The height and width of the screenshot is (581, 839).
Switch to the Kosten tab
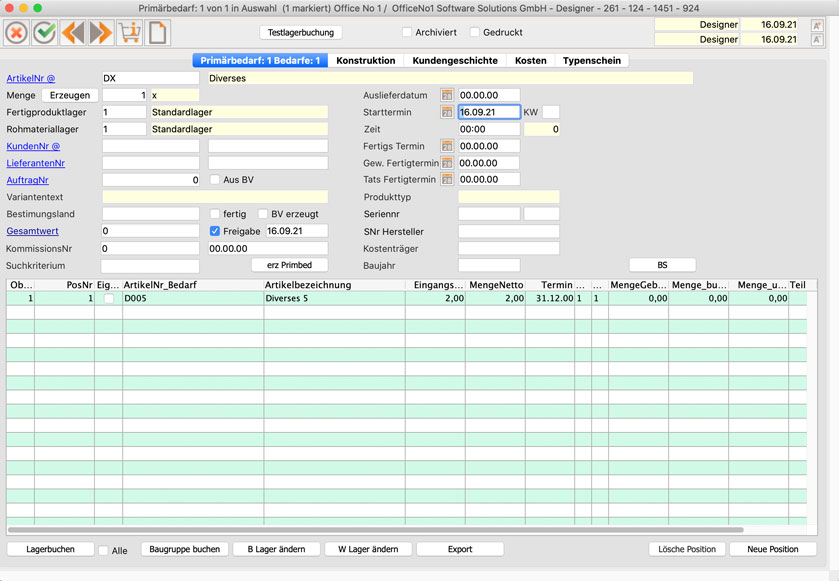point(530,60)
